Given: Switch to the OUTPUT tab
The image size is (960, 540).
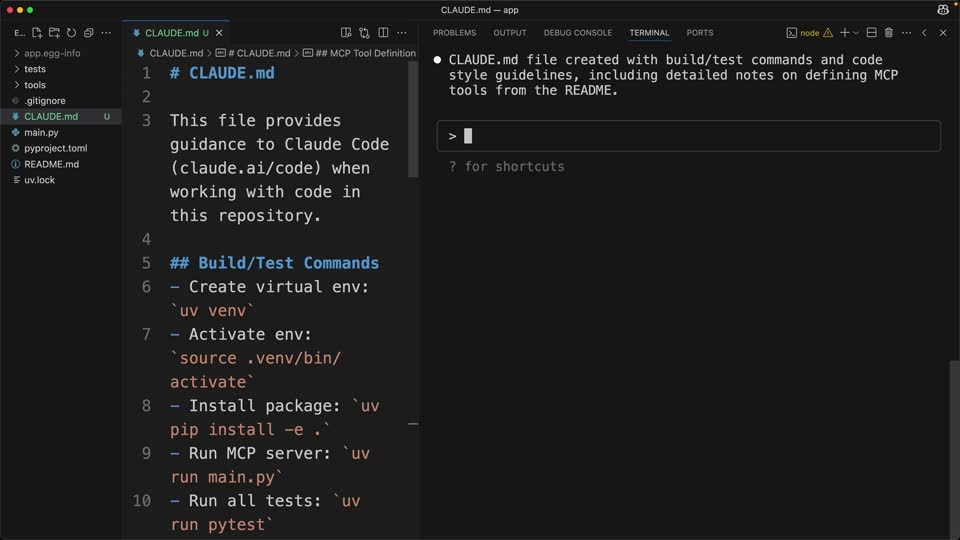Looking at the screenshot, I should click(510, 33).
